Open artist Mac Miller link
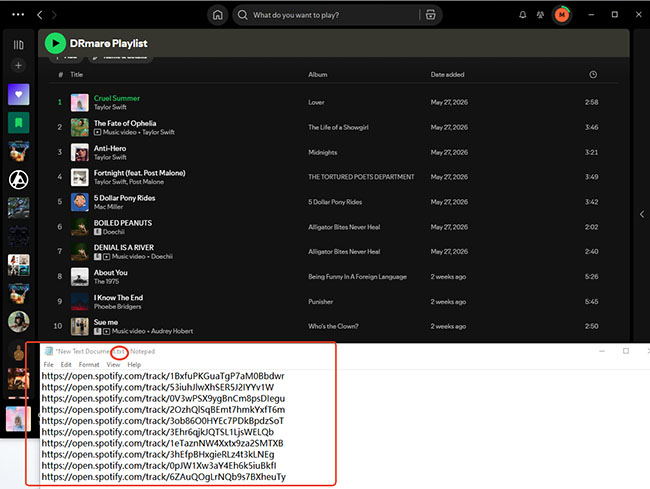Viewport: 650px width, 489px height. tap(108, 207)
